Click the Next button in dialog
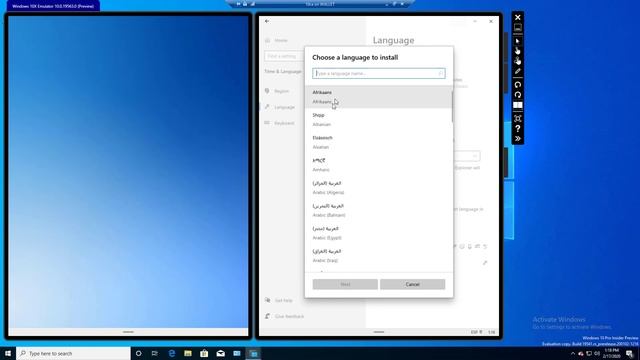 345,284
